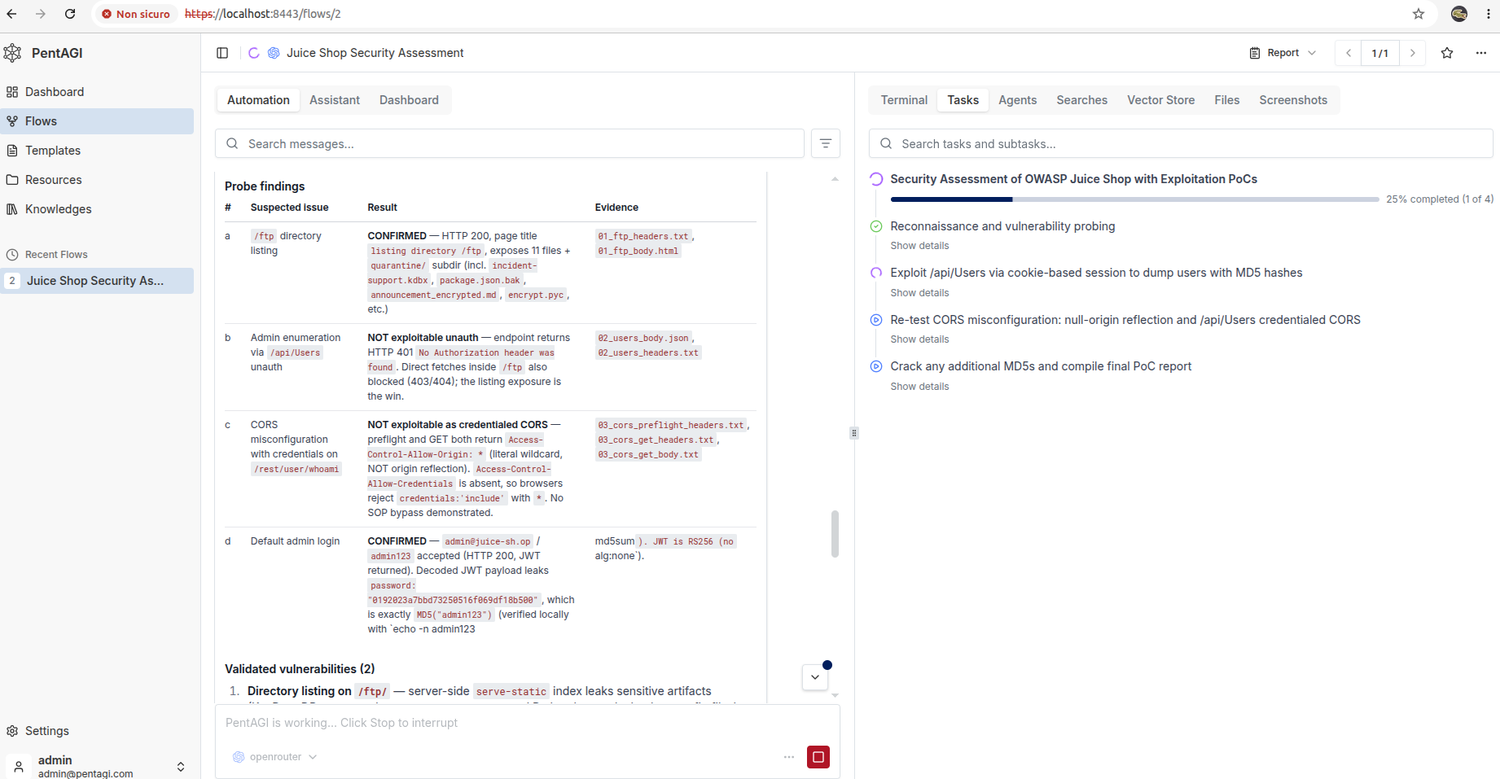Screen dimensions: 1500x779
Task: Click the evidence file '02_users_body.json'
Action: 643,338
